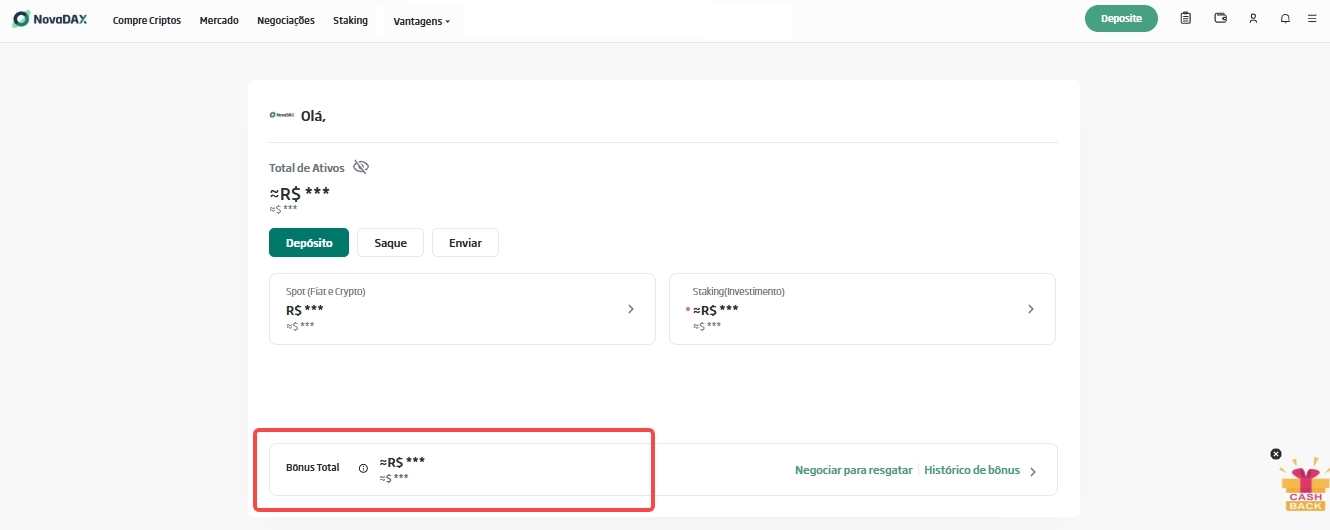Open the notifications bell

tap(1285, 18)
